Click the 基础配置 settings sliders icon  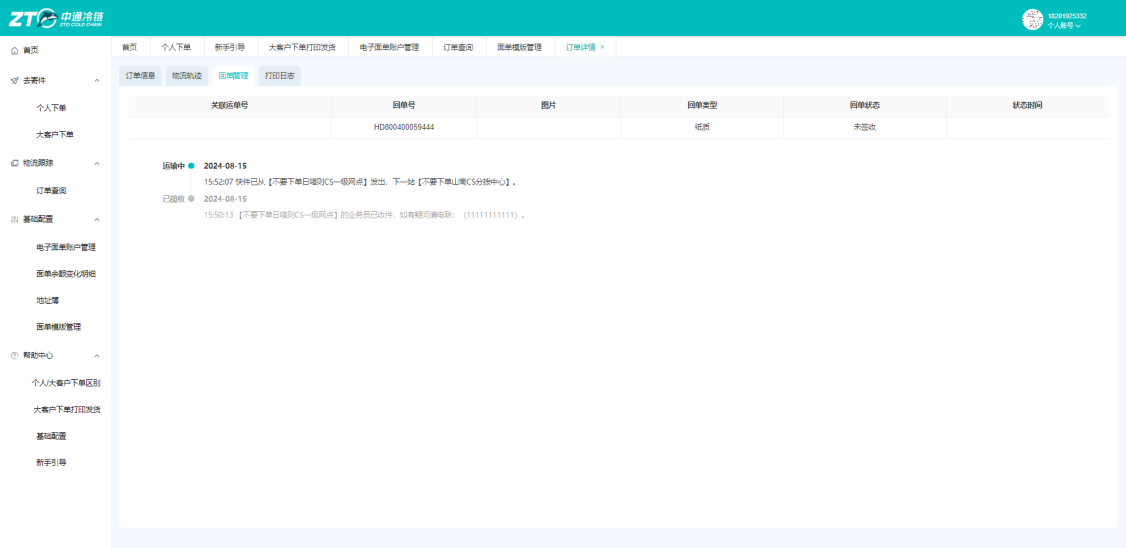(14, 219)
